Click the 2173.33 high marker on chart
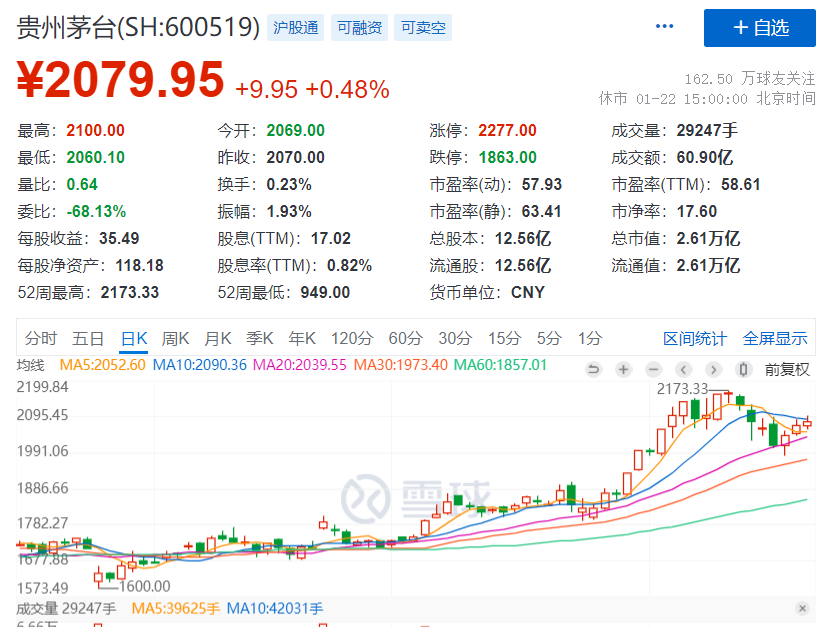 point(680,388)
